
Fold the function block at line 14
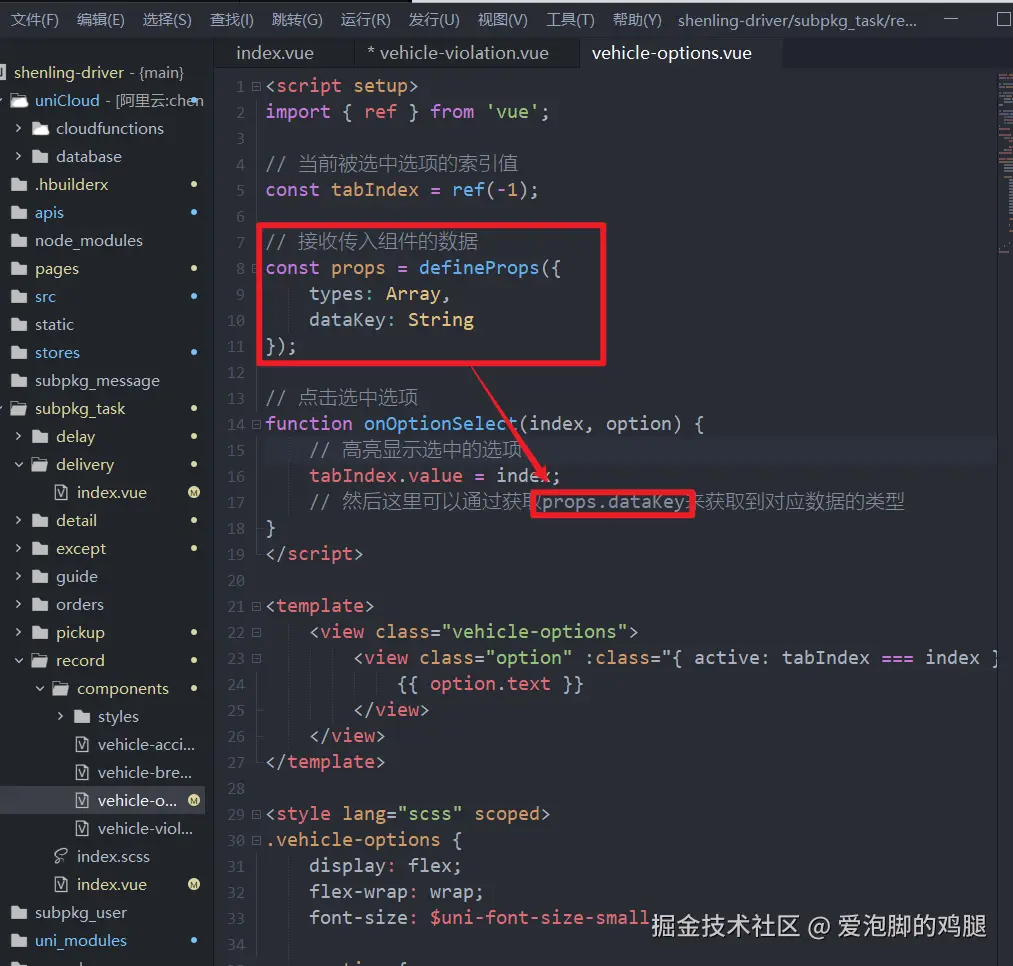pos(256,425)
